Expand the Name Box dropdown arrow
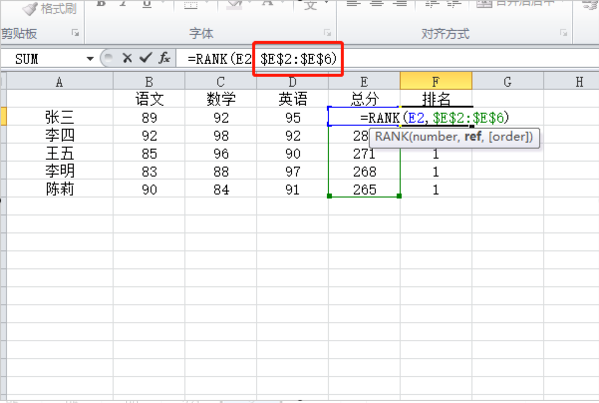This screenshot has height=403, width=599. [90, 59]
